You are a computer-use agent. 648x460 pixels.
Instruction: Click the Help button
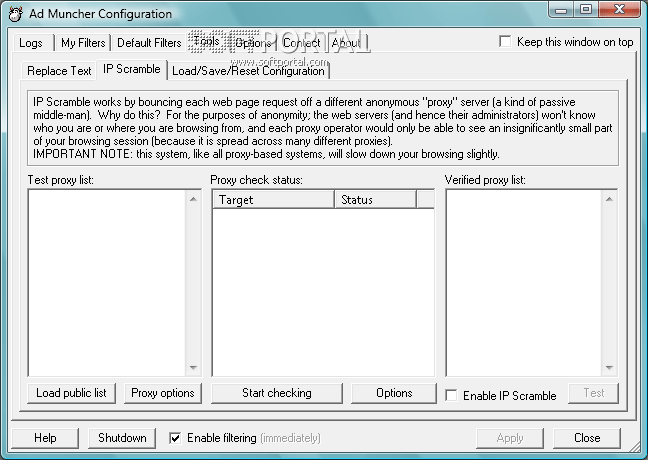[x=45, y=438]
